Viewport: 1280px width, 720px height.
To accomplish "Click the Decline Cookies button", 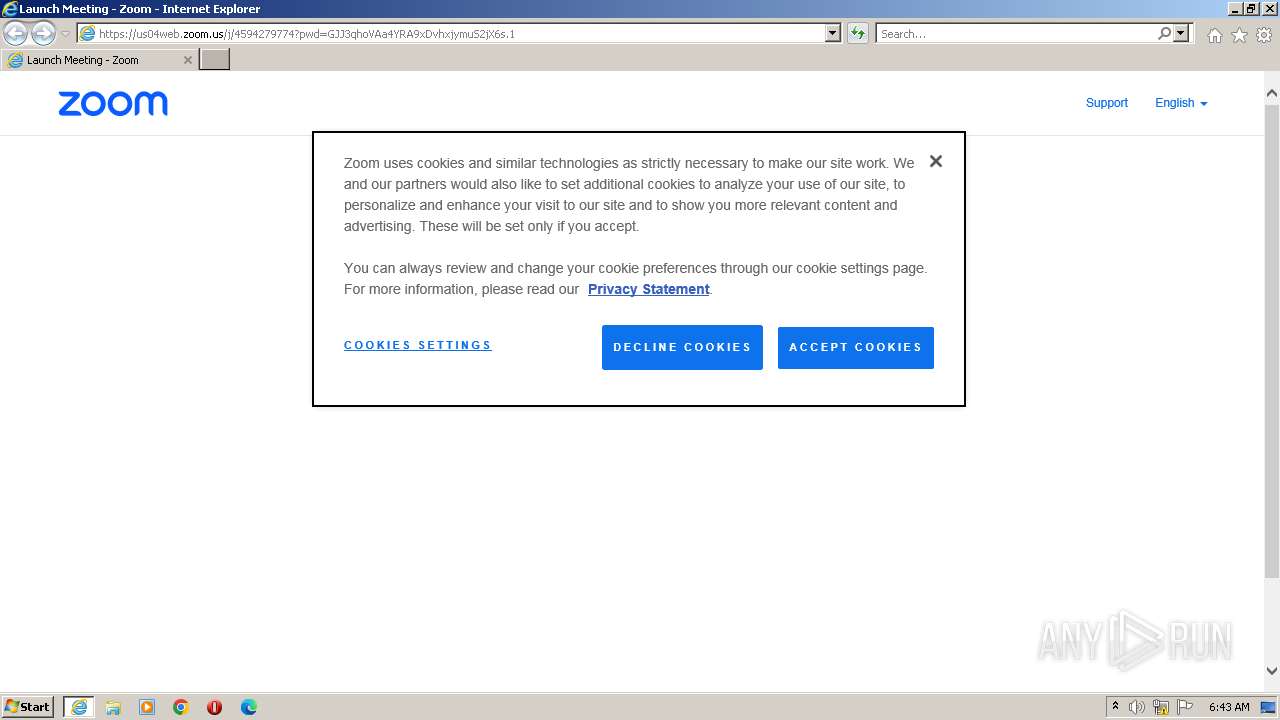I will coord(682,347).
